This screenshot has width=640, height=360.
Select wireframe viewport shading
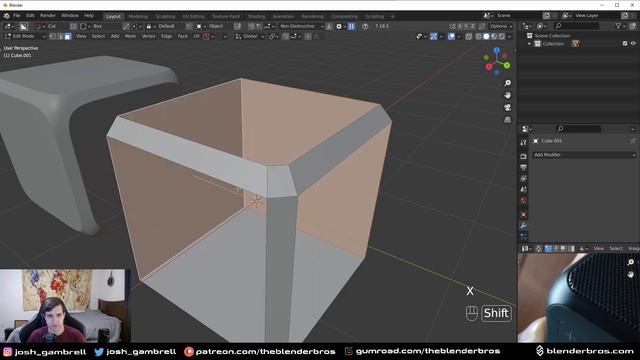(478, 36)
